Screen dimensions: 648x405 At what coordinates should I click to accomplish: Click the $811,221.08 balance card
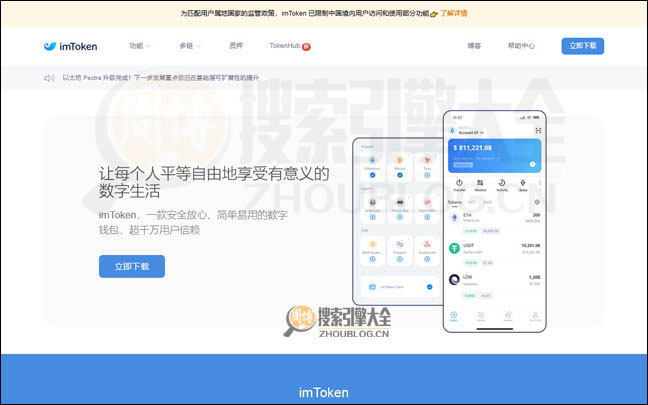pyautogui.click(x=495, y=155)
